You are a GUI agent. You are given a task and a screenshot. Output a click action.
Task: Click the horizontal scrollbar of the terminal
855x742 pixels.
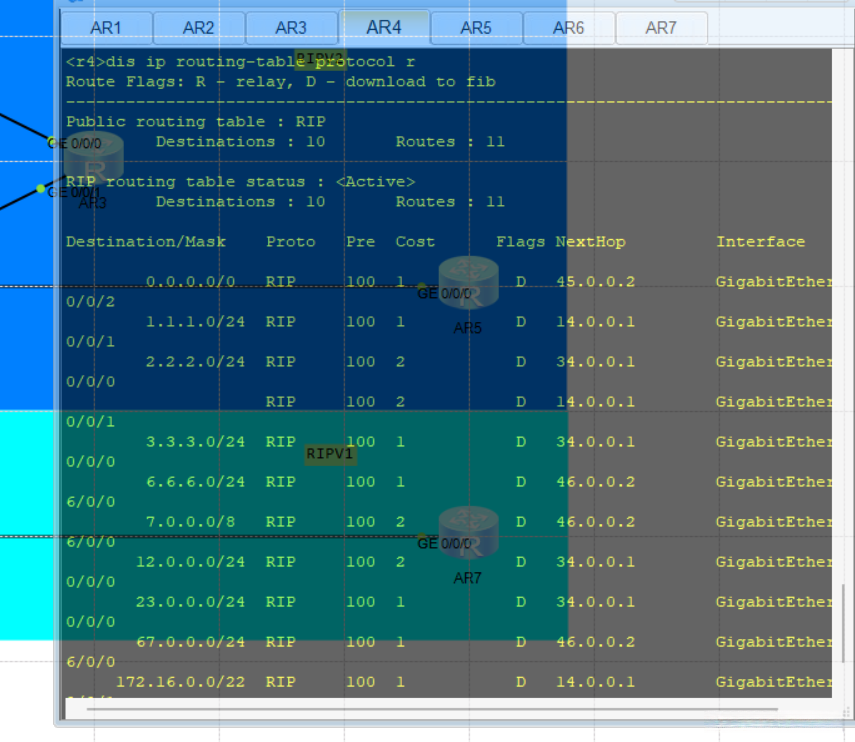[x=432, y=709]
